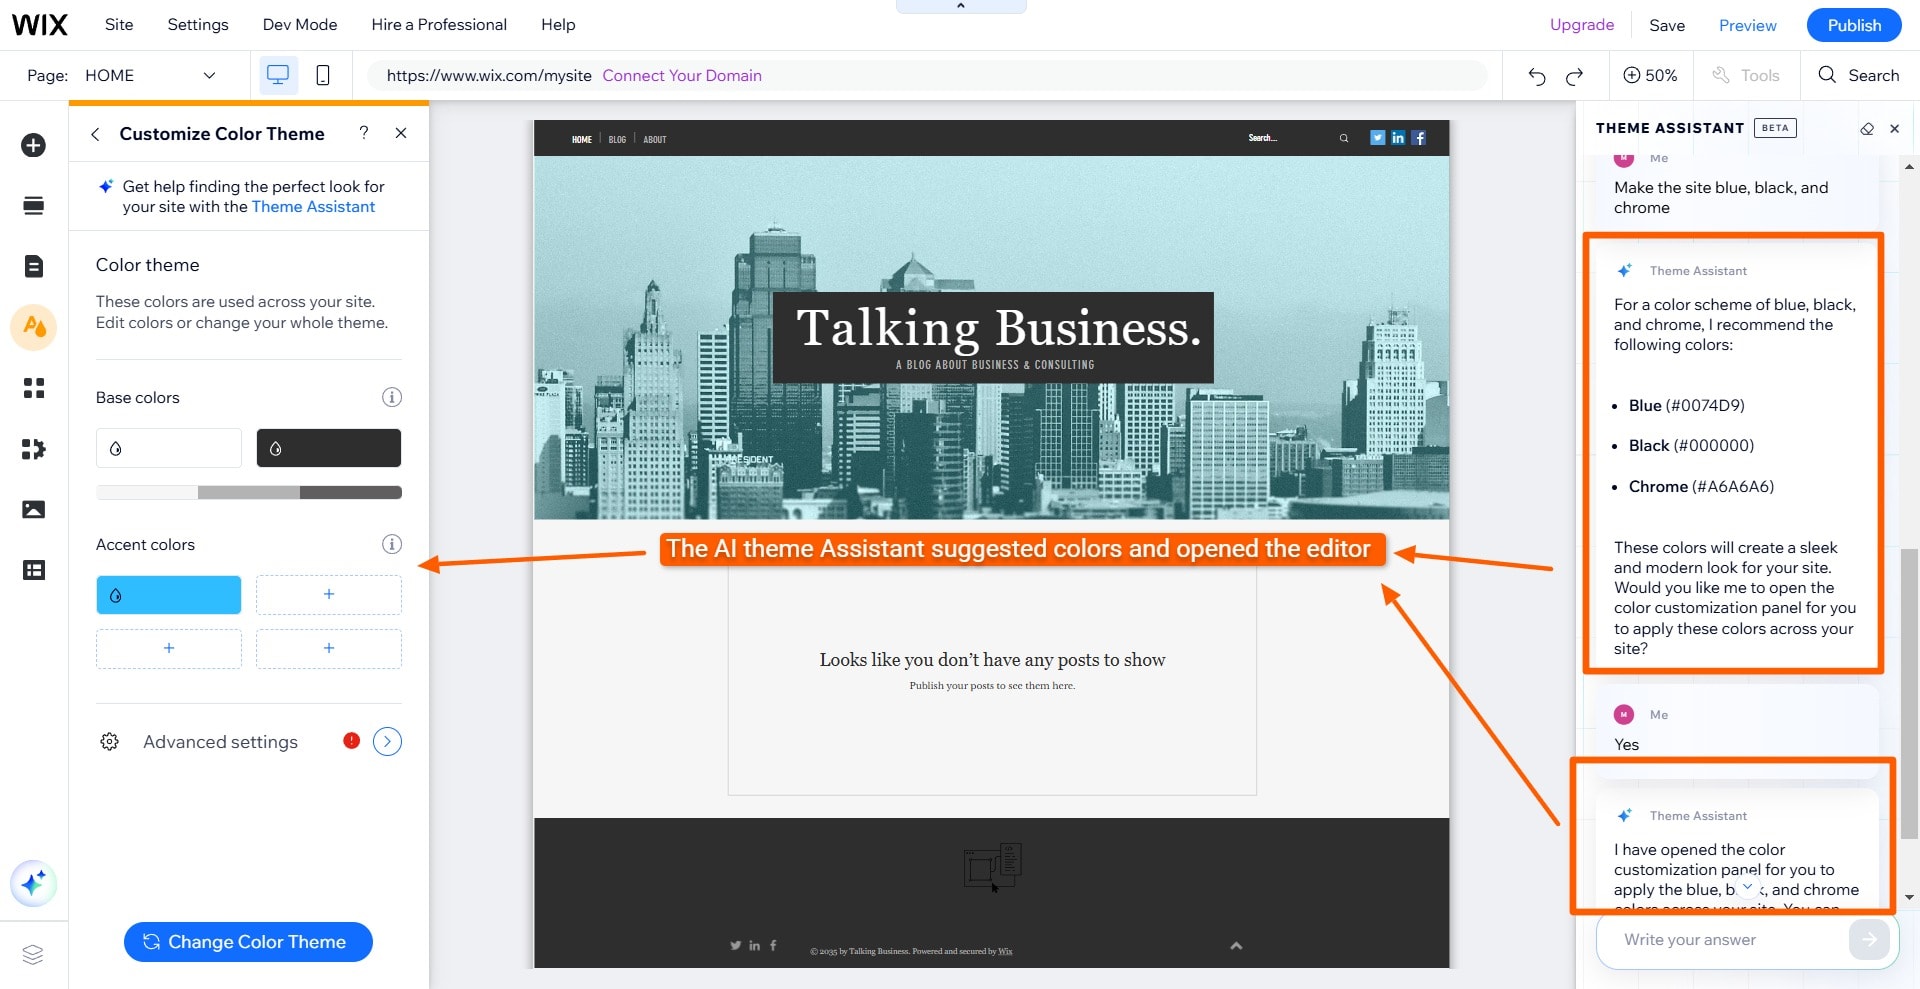The image size is (1920, 989).
Task: Open the Add Elements plus icon
Action: click(33, 145)
